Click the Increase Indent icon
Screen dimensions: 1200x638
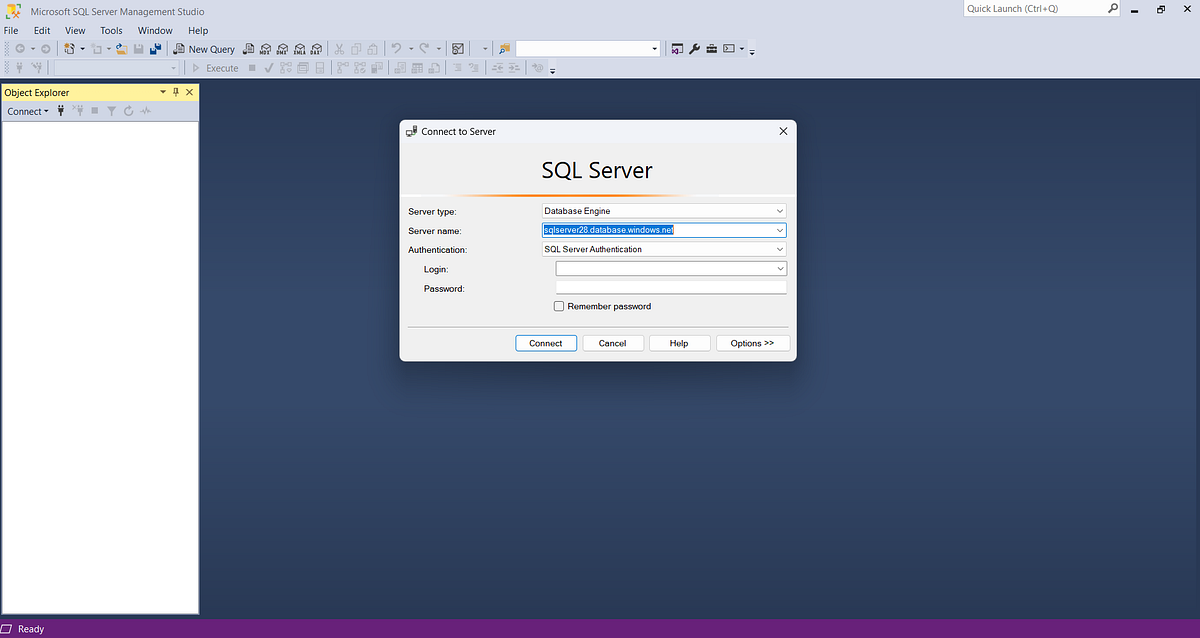514,68
